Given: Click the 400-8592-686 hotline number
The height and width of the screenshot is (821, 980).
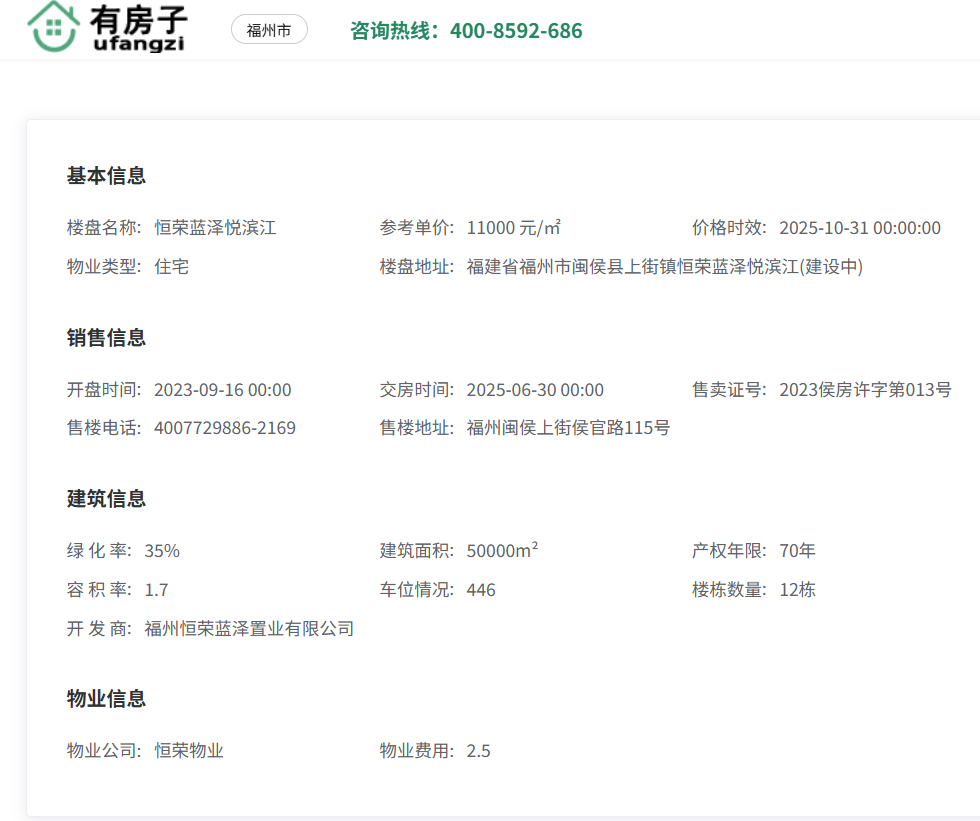Looking at the screenshot, I should tap(516, 31).
